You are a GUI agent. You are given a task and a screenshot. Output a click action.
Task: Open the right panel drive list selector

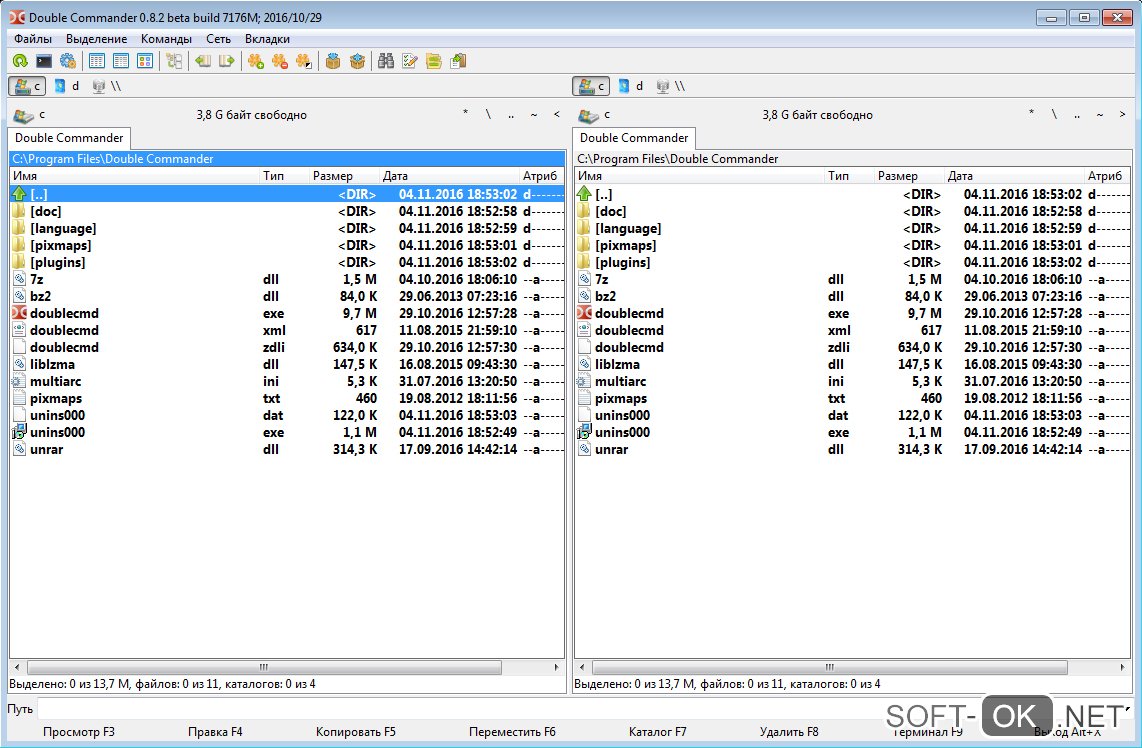(594, 115)
